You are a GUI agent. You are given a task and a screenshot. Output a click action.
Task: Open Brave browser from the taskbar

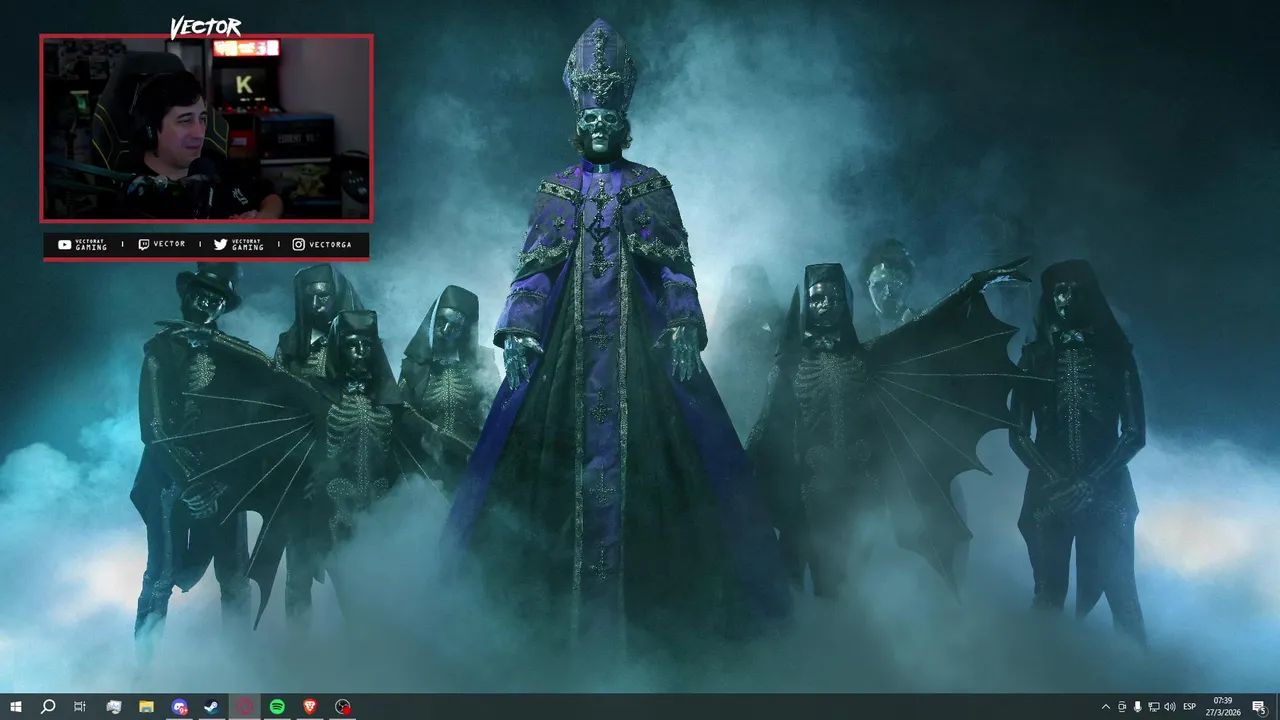coord(309,707)
